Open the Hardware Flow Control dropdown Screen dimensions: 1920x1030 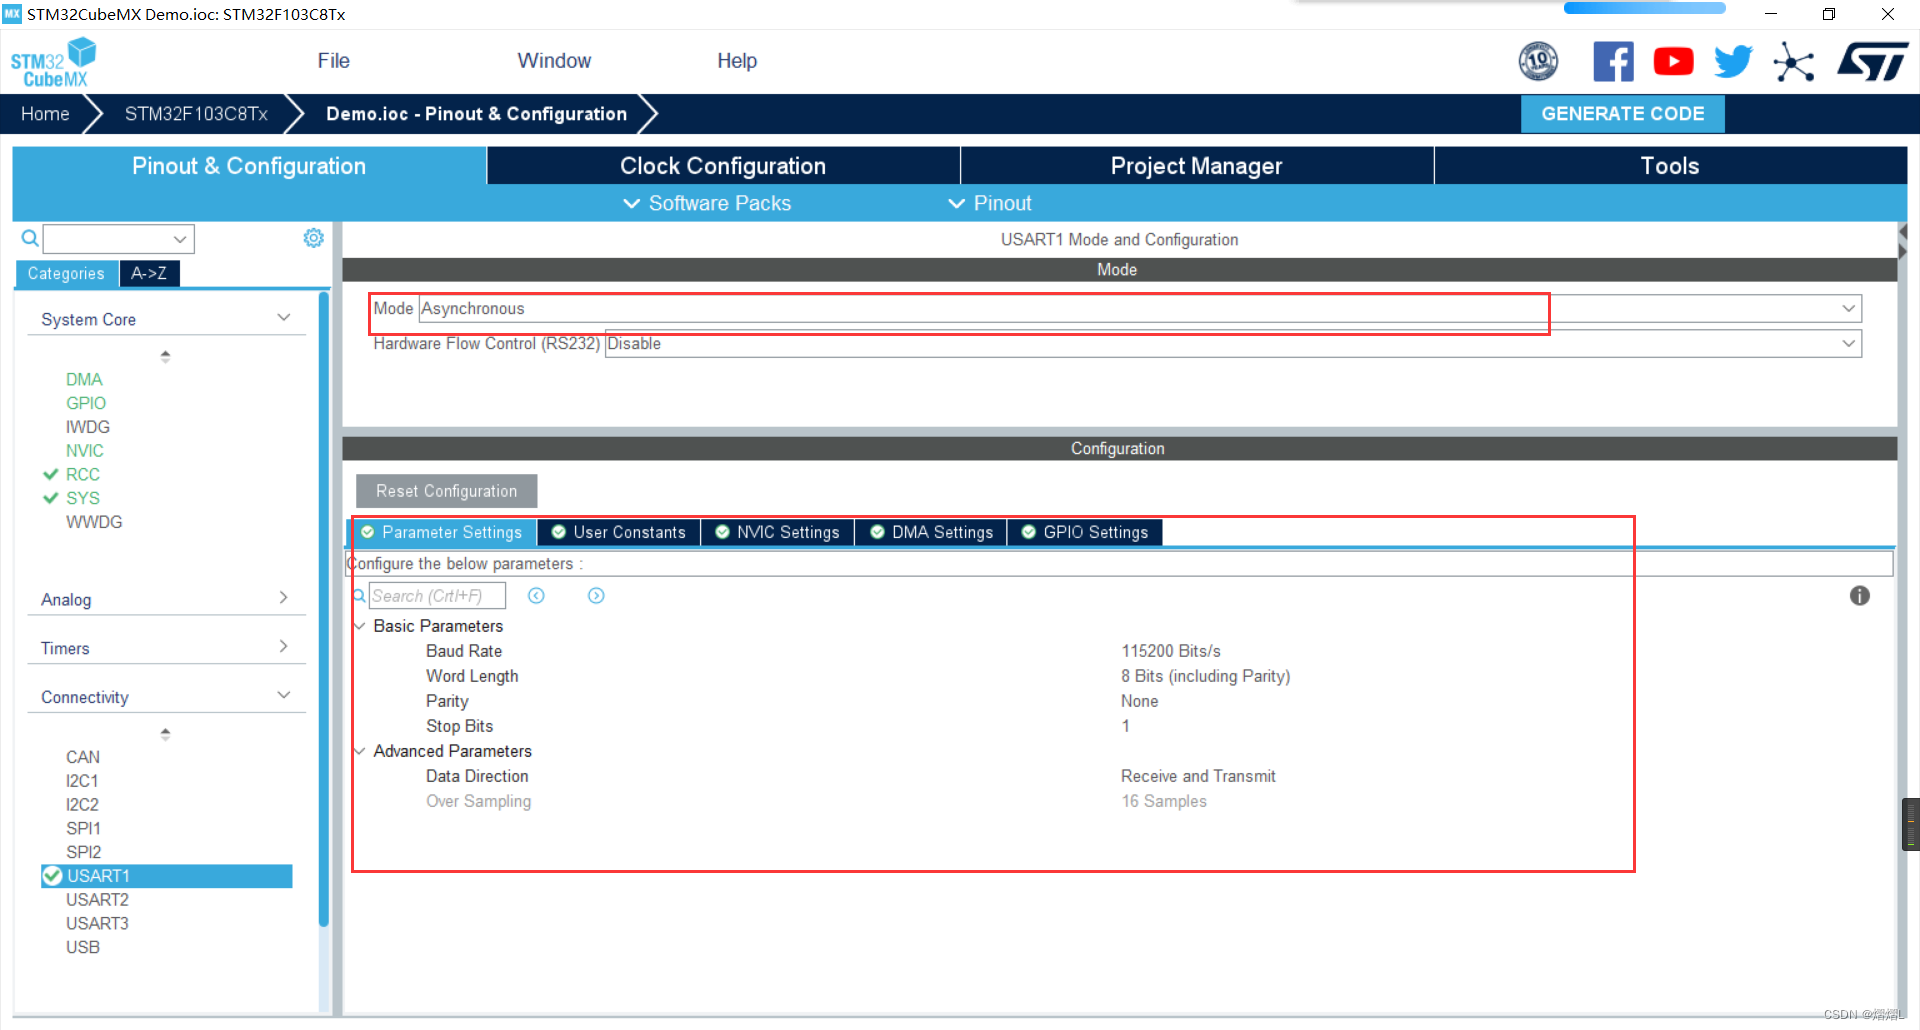[1233, 344]
